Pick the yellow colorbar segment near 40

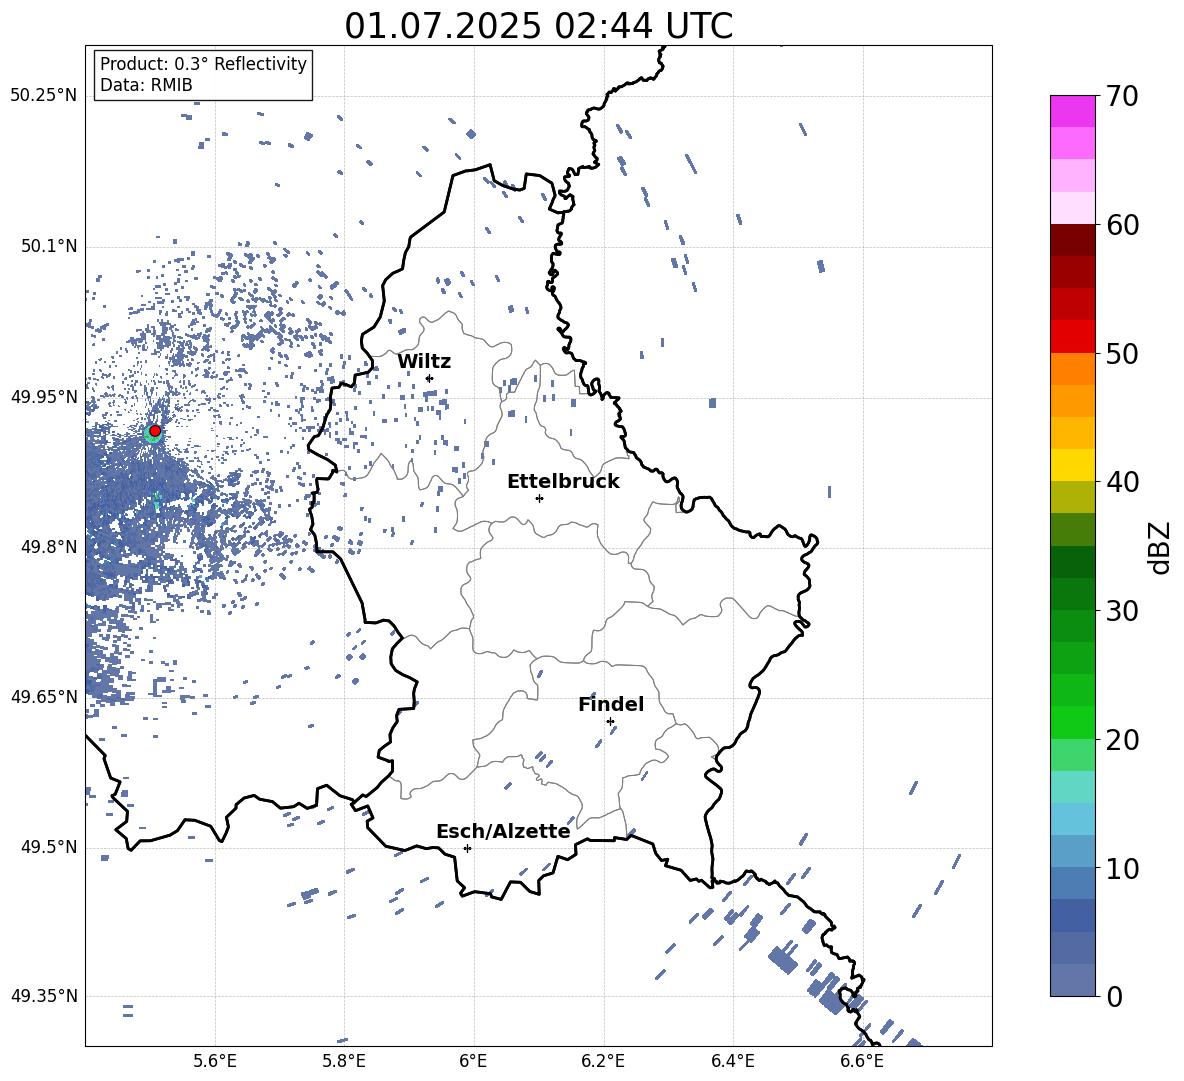[x=1073, y=465]
